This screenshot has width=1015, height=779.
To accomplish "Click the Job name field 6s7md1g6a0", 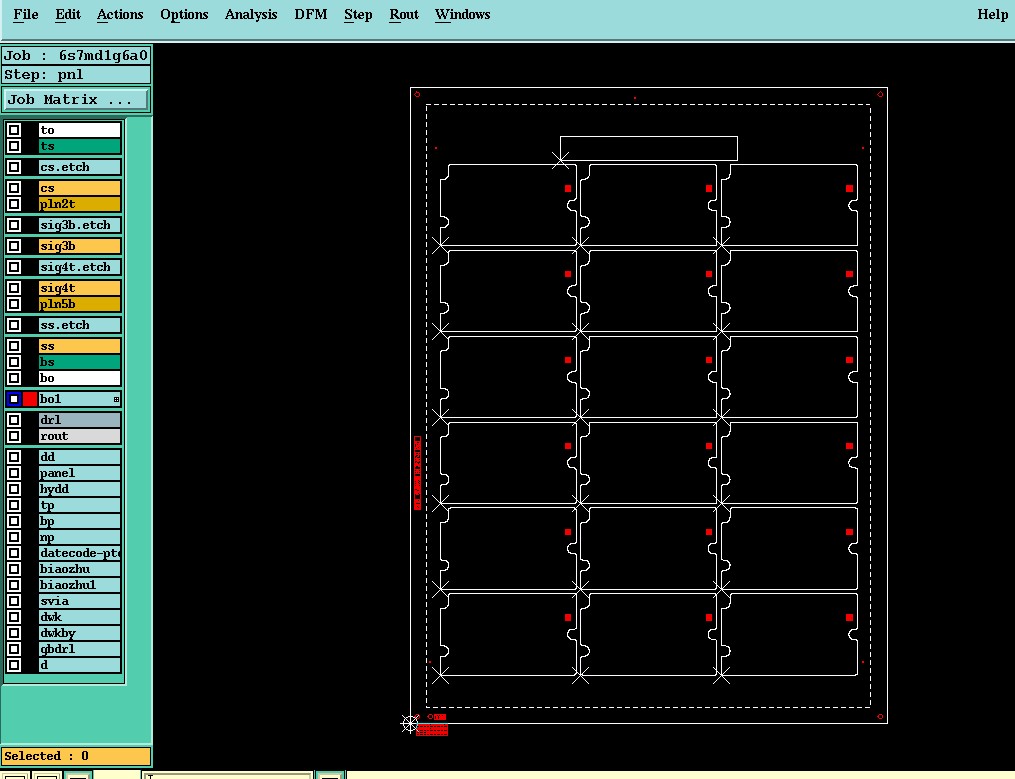I will [x=76, y=56].
